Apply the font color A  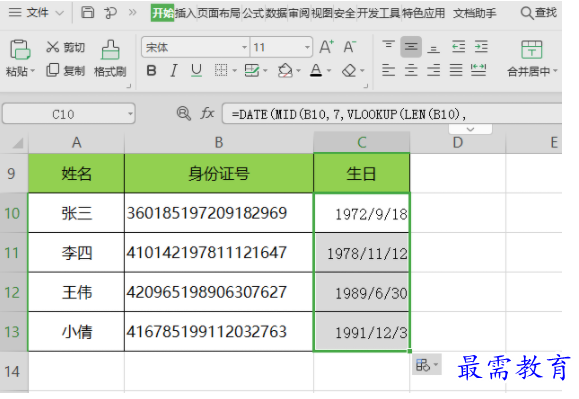[x=316, y=70]
